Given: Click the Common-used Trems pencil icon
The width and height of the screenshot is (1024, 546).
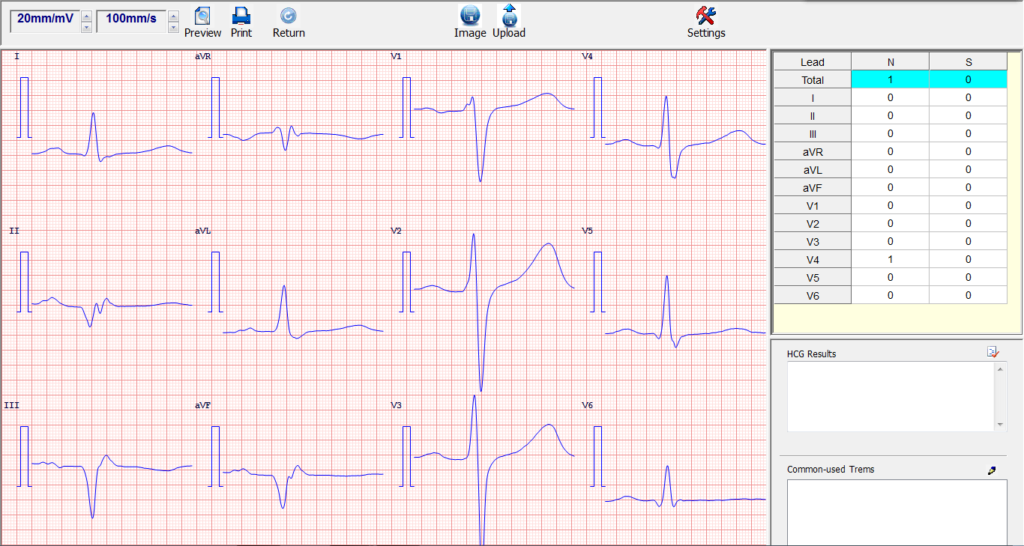Looking at the screenshot, I should point(992,470).
